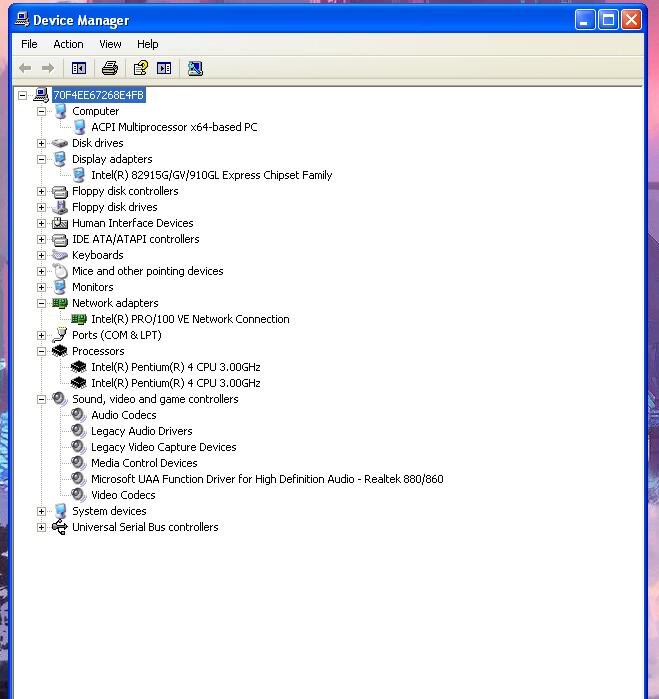Click the System devices icon
The width and height of the screenshot is (659, 699).
60,511
